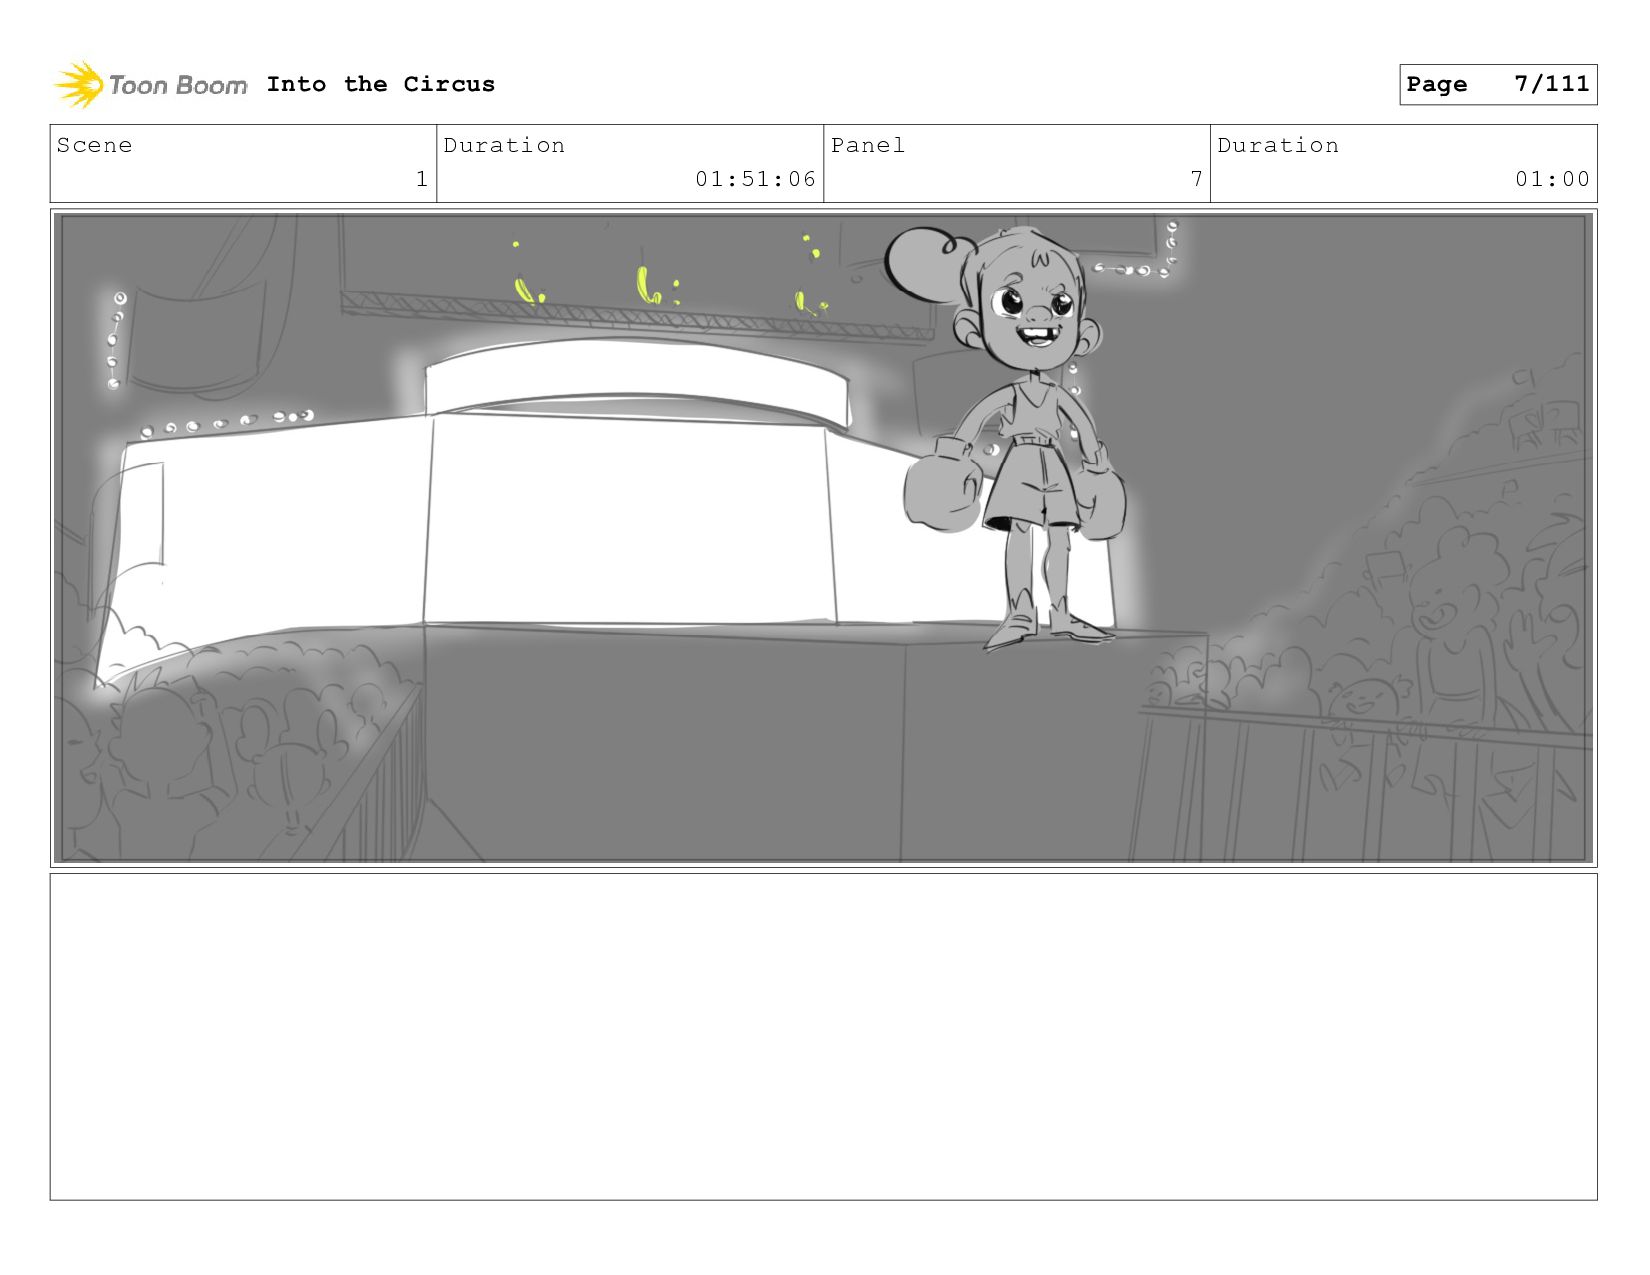Image resolution: width=1650 pixels, height=1275 pixels.
Task: Click the 'Page 7/111' box
Action: 1498,84
